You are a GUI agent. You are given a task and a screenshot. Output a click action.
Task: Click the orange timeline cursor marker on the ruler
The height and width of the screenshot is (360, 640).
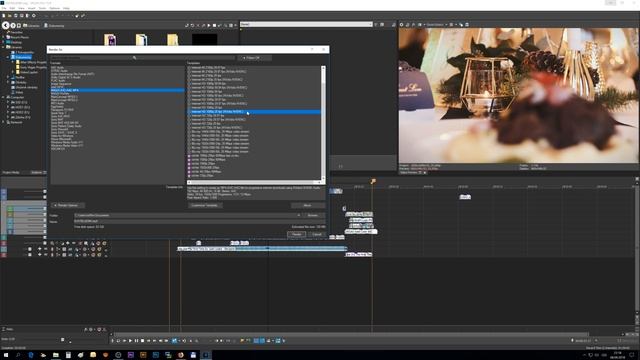(373, 181)
